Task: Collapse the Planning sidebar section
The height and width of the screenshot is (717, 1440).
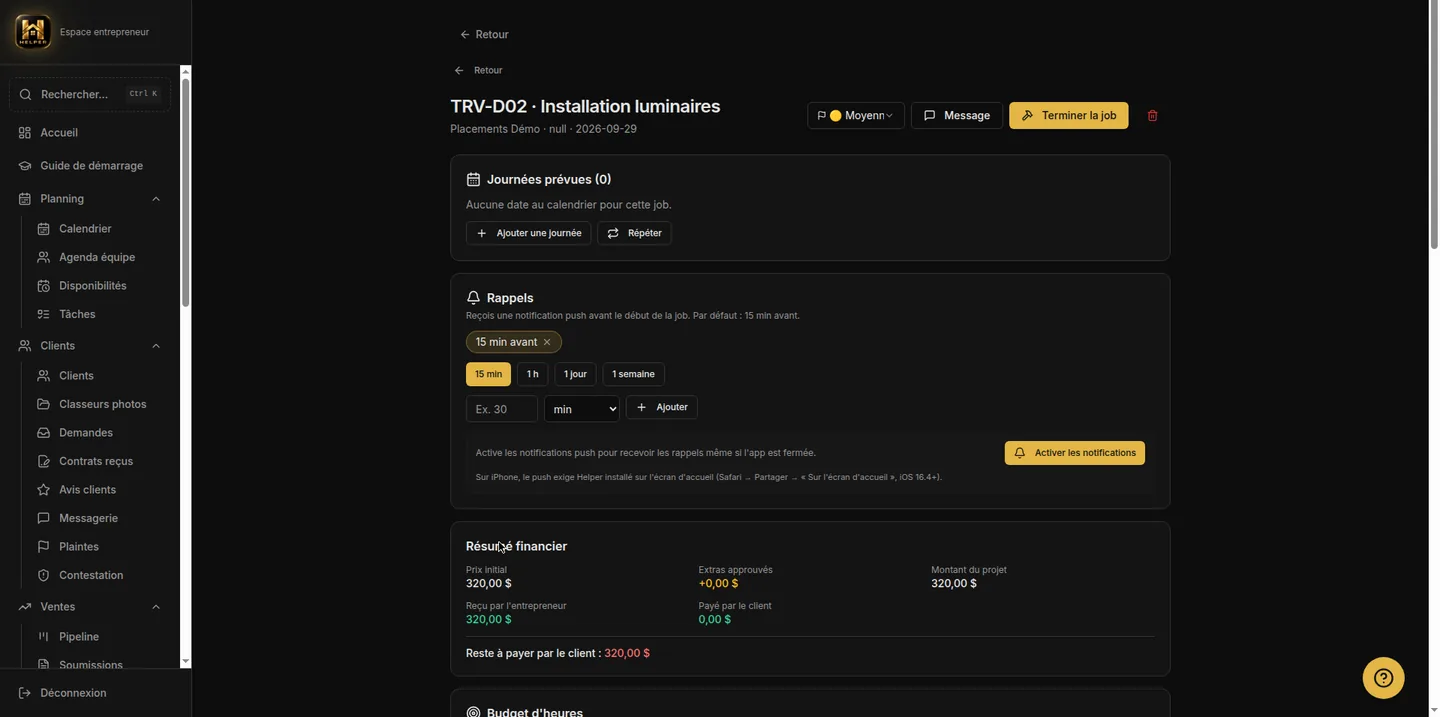Action: (156, 199)
